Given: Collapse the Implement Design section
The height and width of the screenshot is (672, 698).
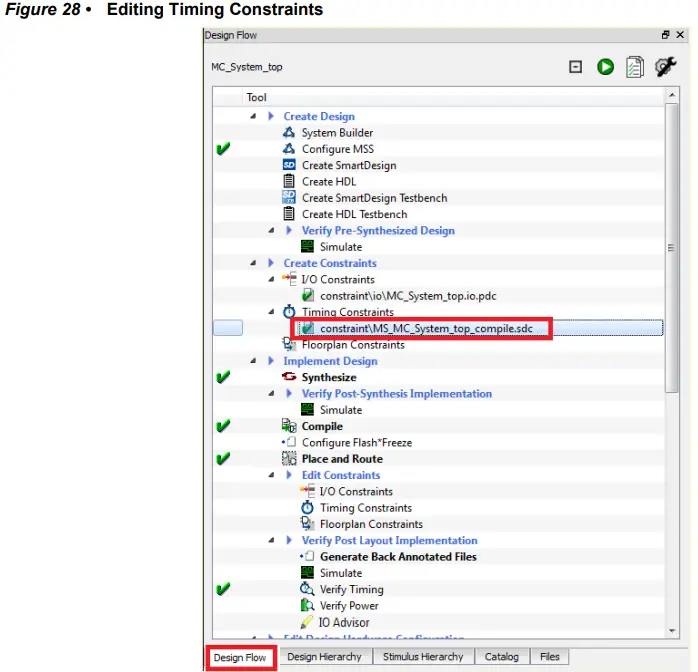Looking at the screenshot, I should click(253, 361).
